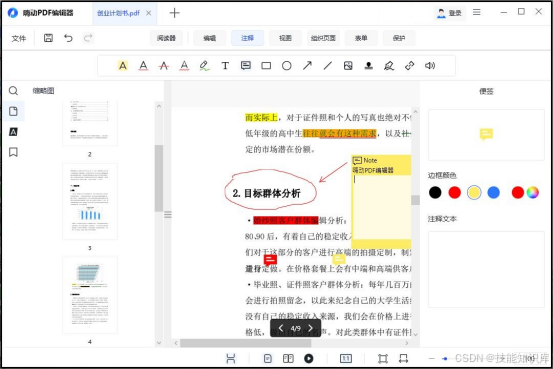Select the Arrow annotation tool
This screenshot has height=369, width=553.
307,66
